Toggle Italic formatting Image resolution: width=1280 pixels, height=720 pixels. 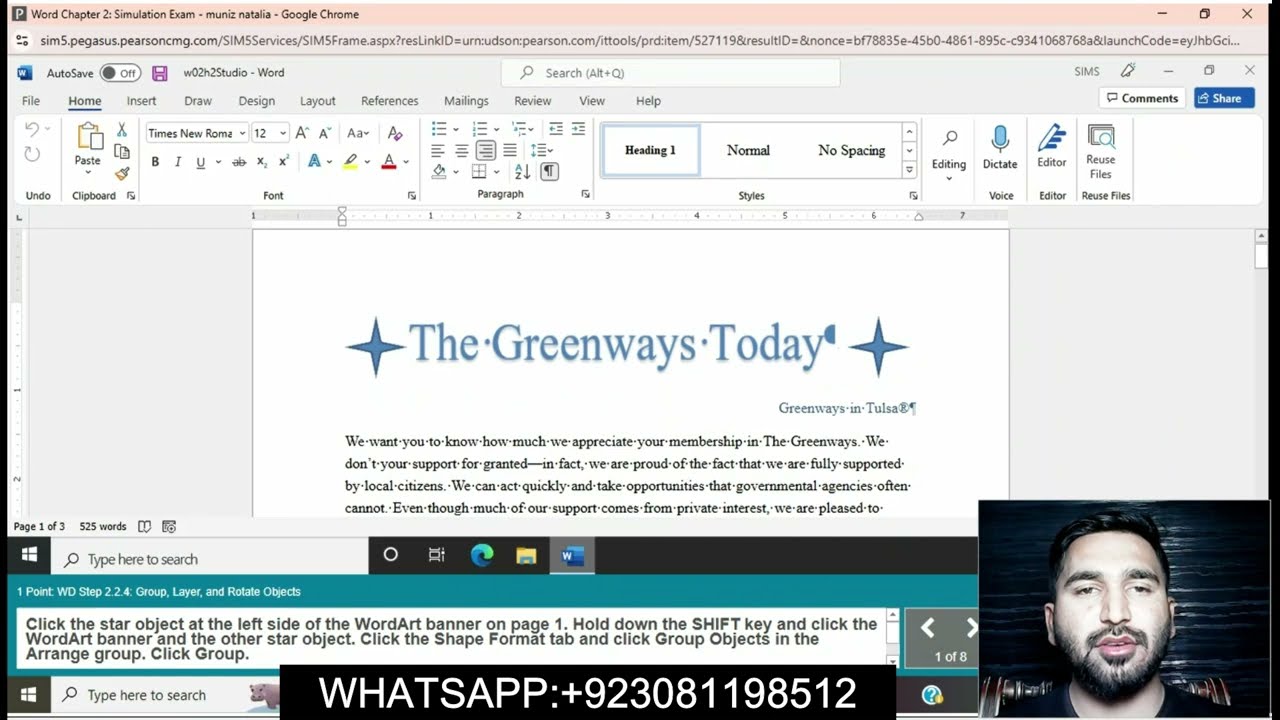(x=178, y=162)
